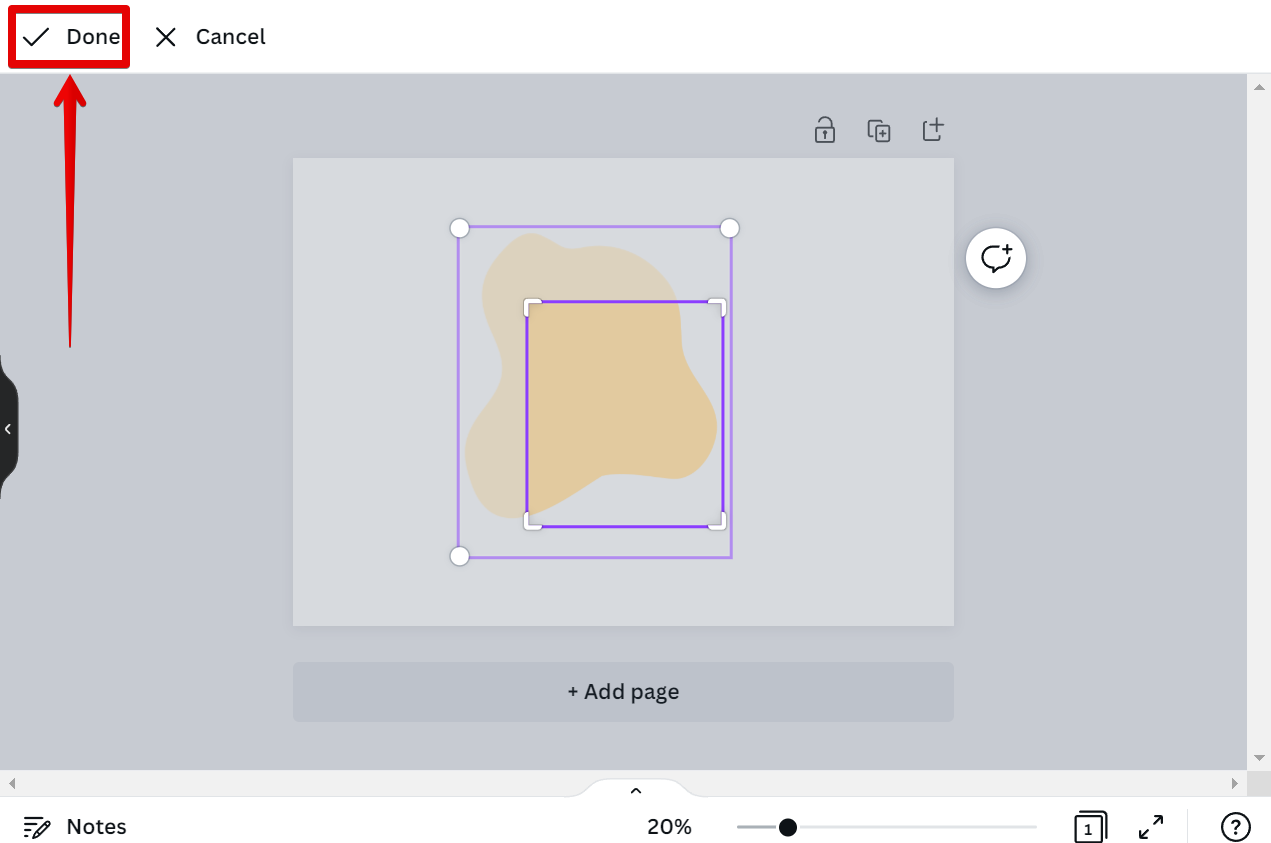Click the lock page icon
Screen dimensions: 1271x843
824,130
